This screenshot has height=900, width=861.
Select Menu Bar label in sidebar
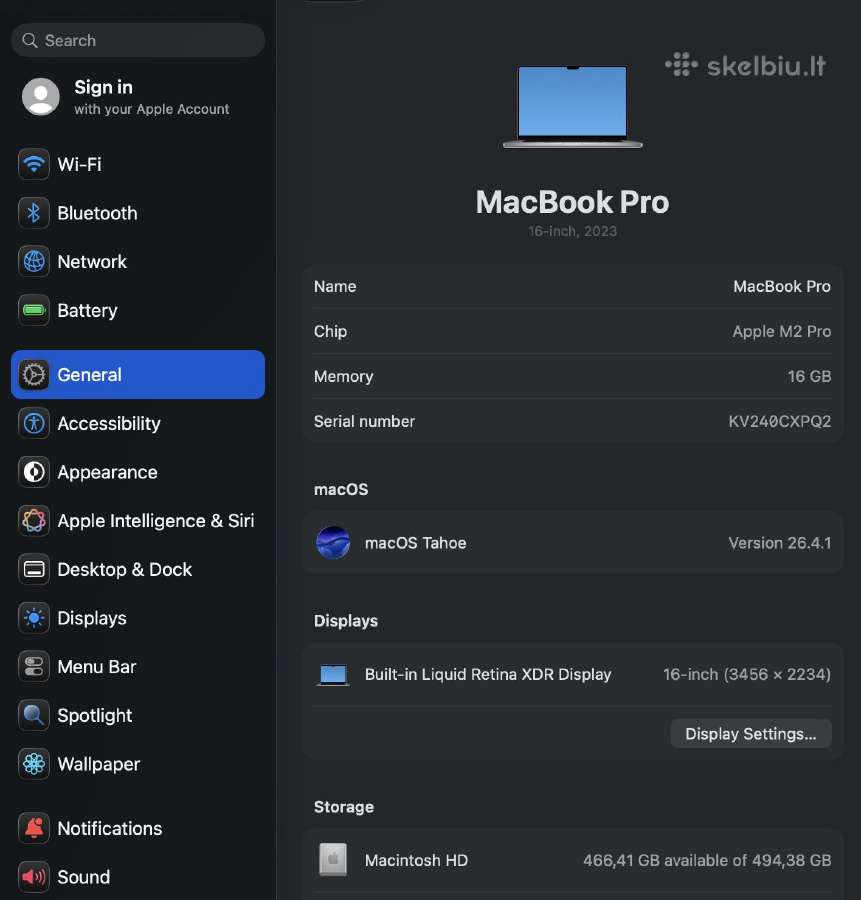[x=97, y=666]
